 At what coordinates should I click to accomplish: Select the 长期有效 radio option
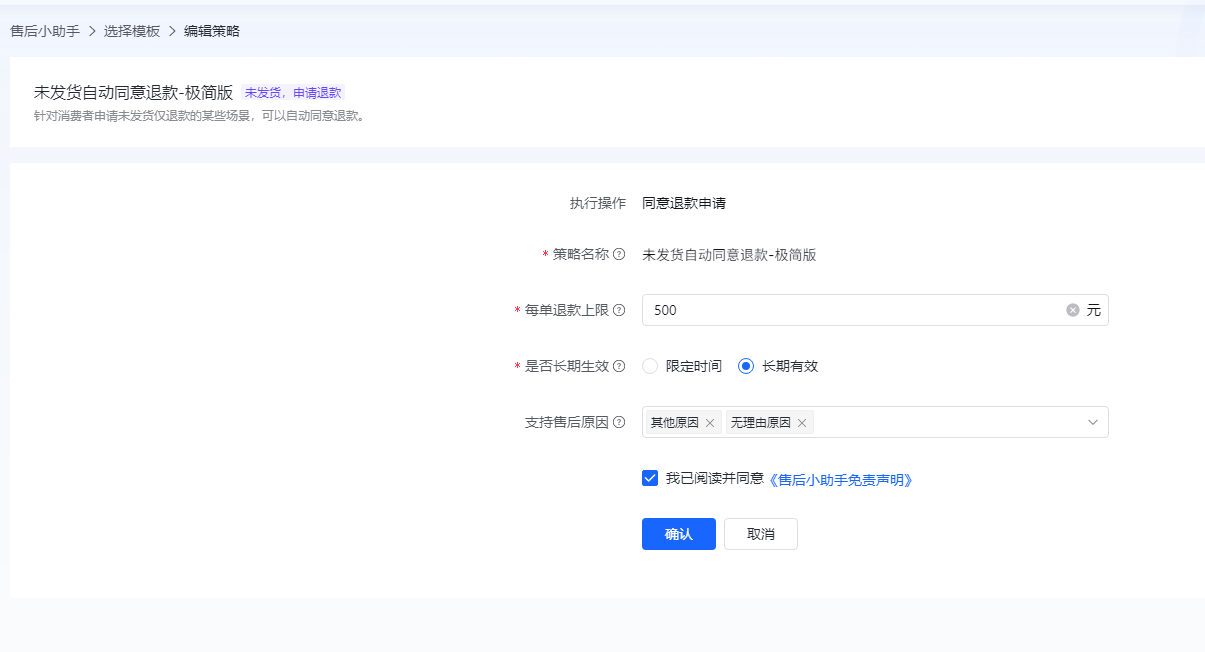pyautogui.click(x=746, y=366)
